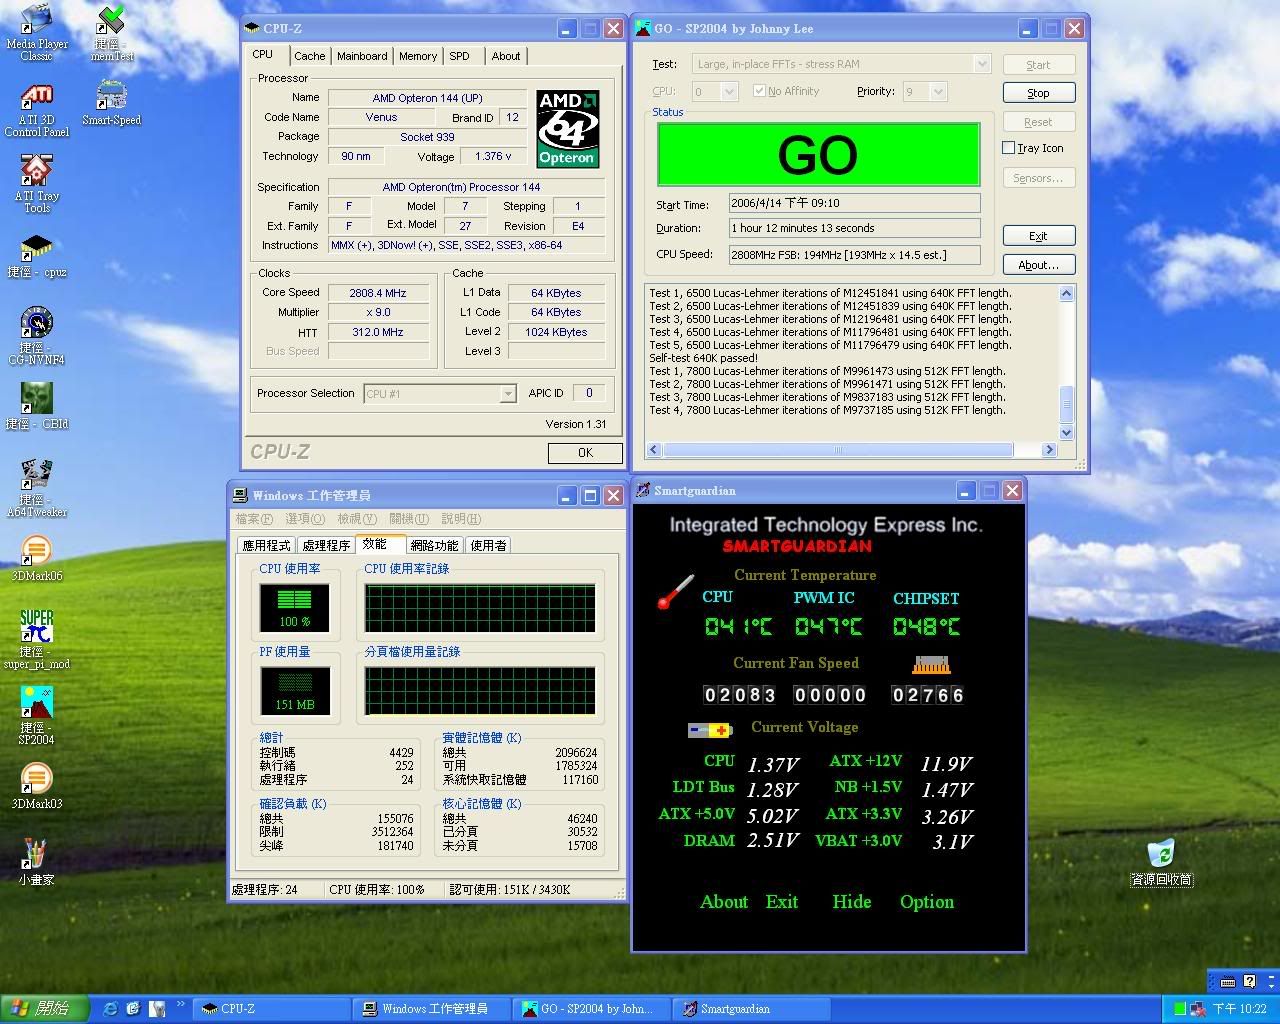Open the cpuz shortcut icon
The image size is (1280, 1024).
point(36,248)
